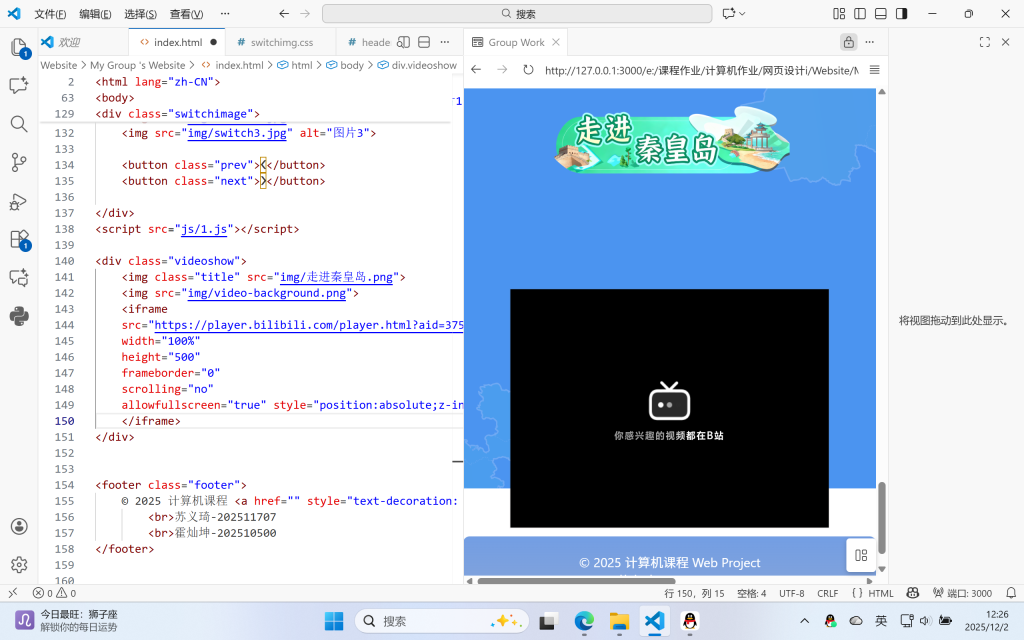Open the Explorer view in activity bar
1024x640 pixels.
coord(18,48)
